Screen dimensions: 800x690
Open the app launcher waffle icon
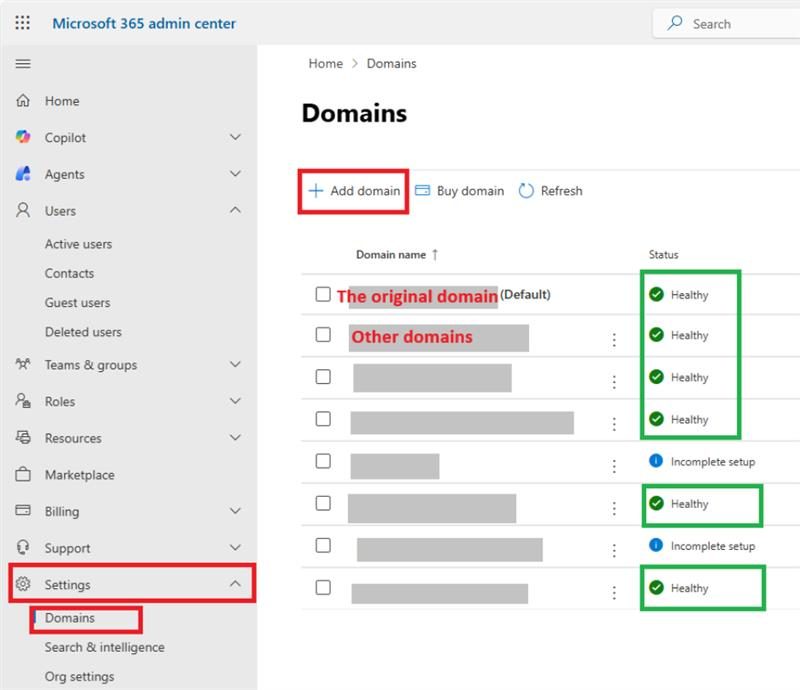(x=22, y=23)
